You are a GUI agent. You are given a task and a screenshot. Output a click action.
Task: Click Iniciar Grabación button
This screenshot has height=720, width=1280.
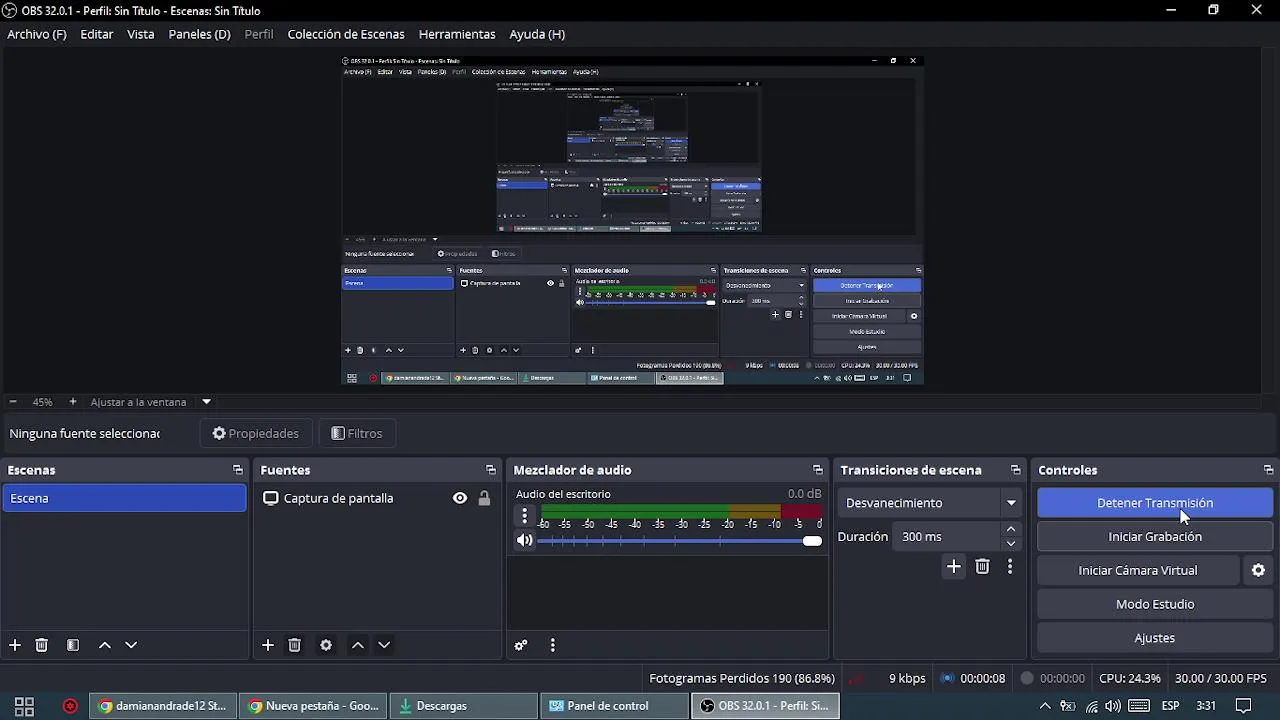1155,537
